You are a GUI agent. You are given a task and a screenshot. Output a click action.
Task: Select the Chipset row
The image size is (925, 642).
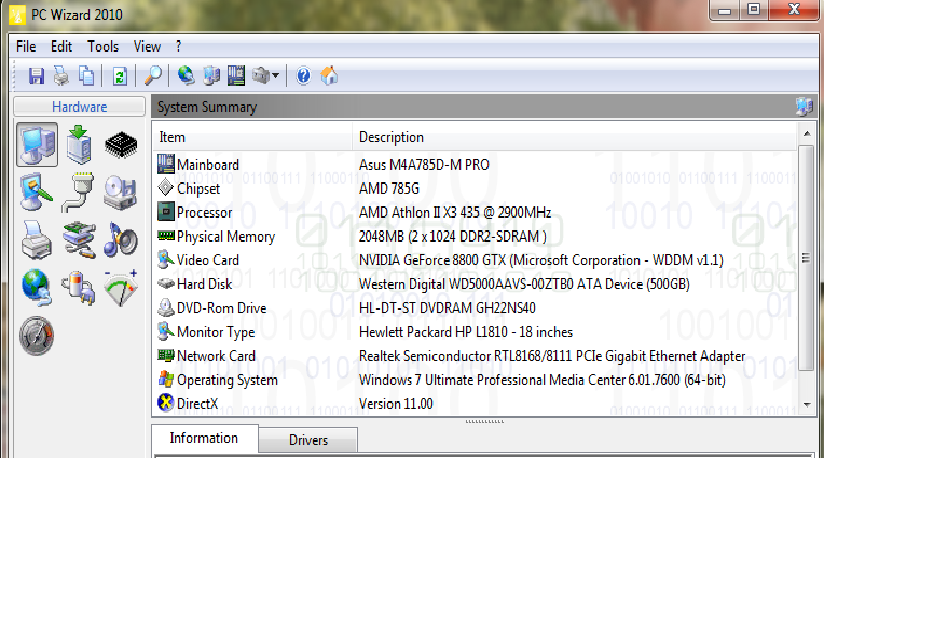coord(475,189)
